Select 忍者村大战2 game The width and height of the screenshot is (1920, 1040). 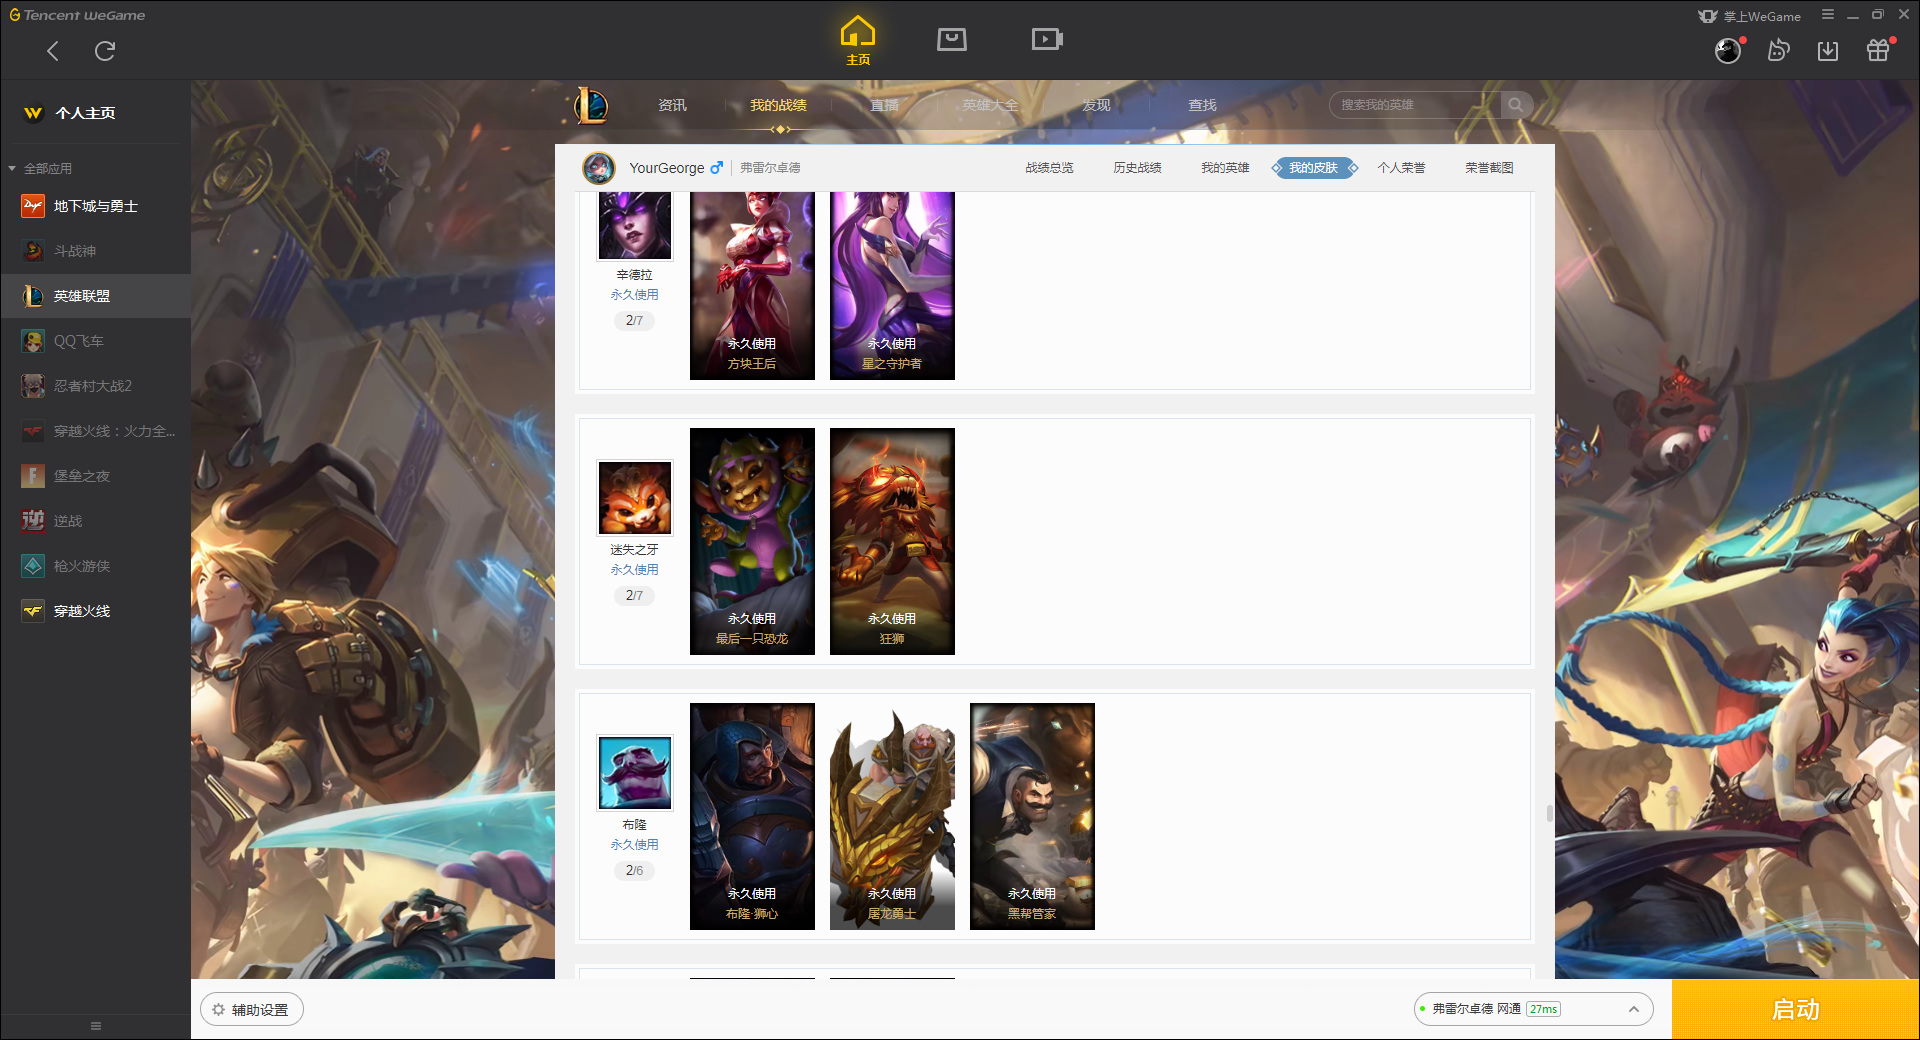[x=96, y=386]
